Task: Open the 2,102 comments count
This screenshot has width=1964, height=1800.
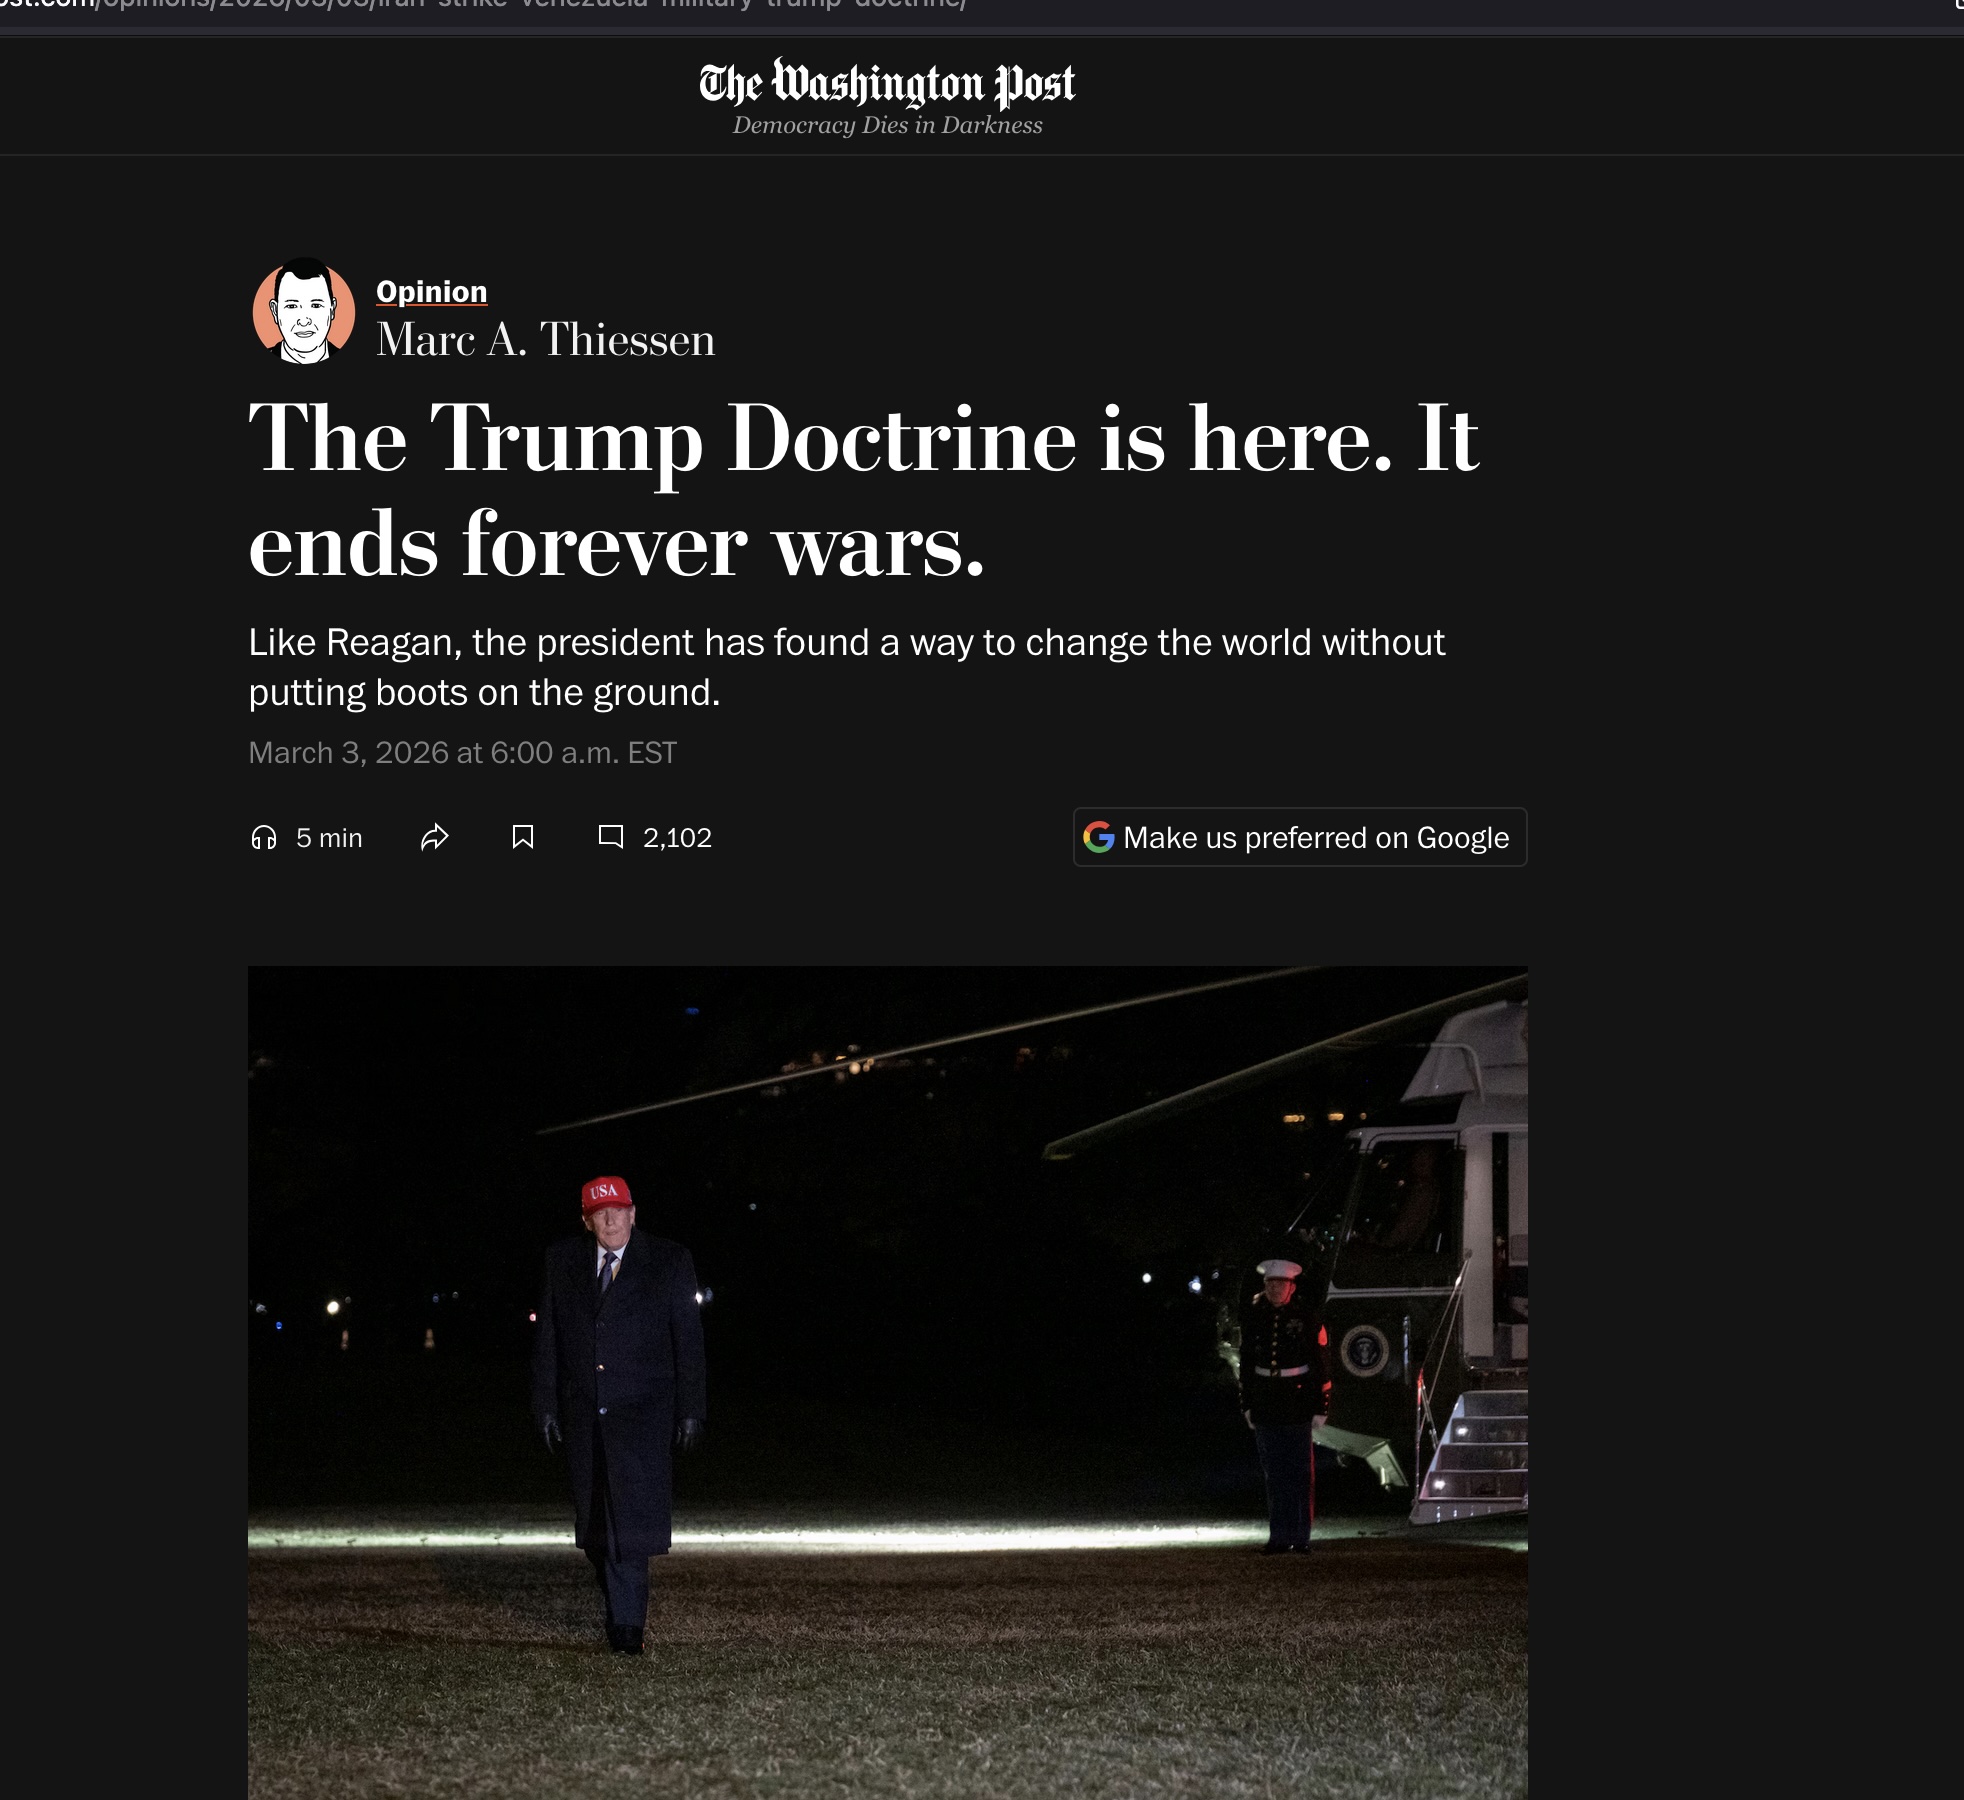Action: pos(678,838)
